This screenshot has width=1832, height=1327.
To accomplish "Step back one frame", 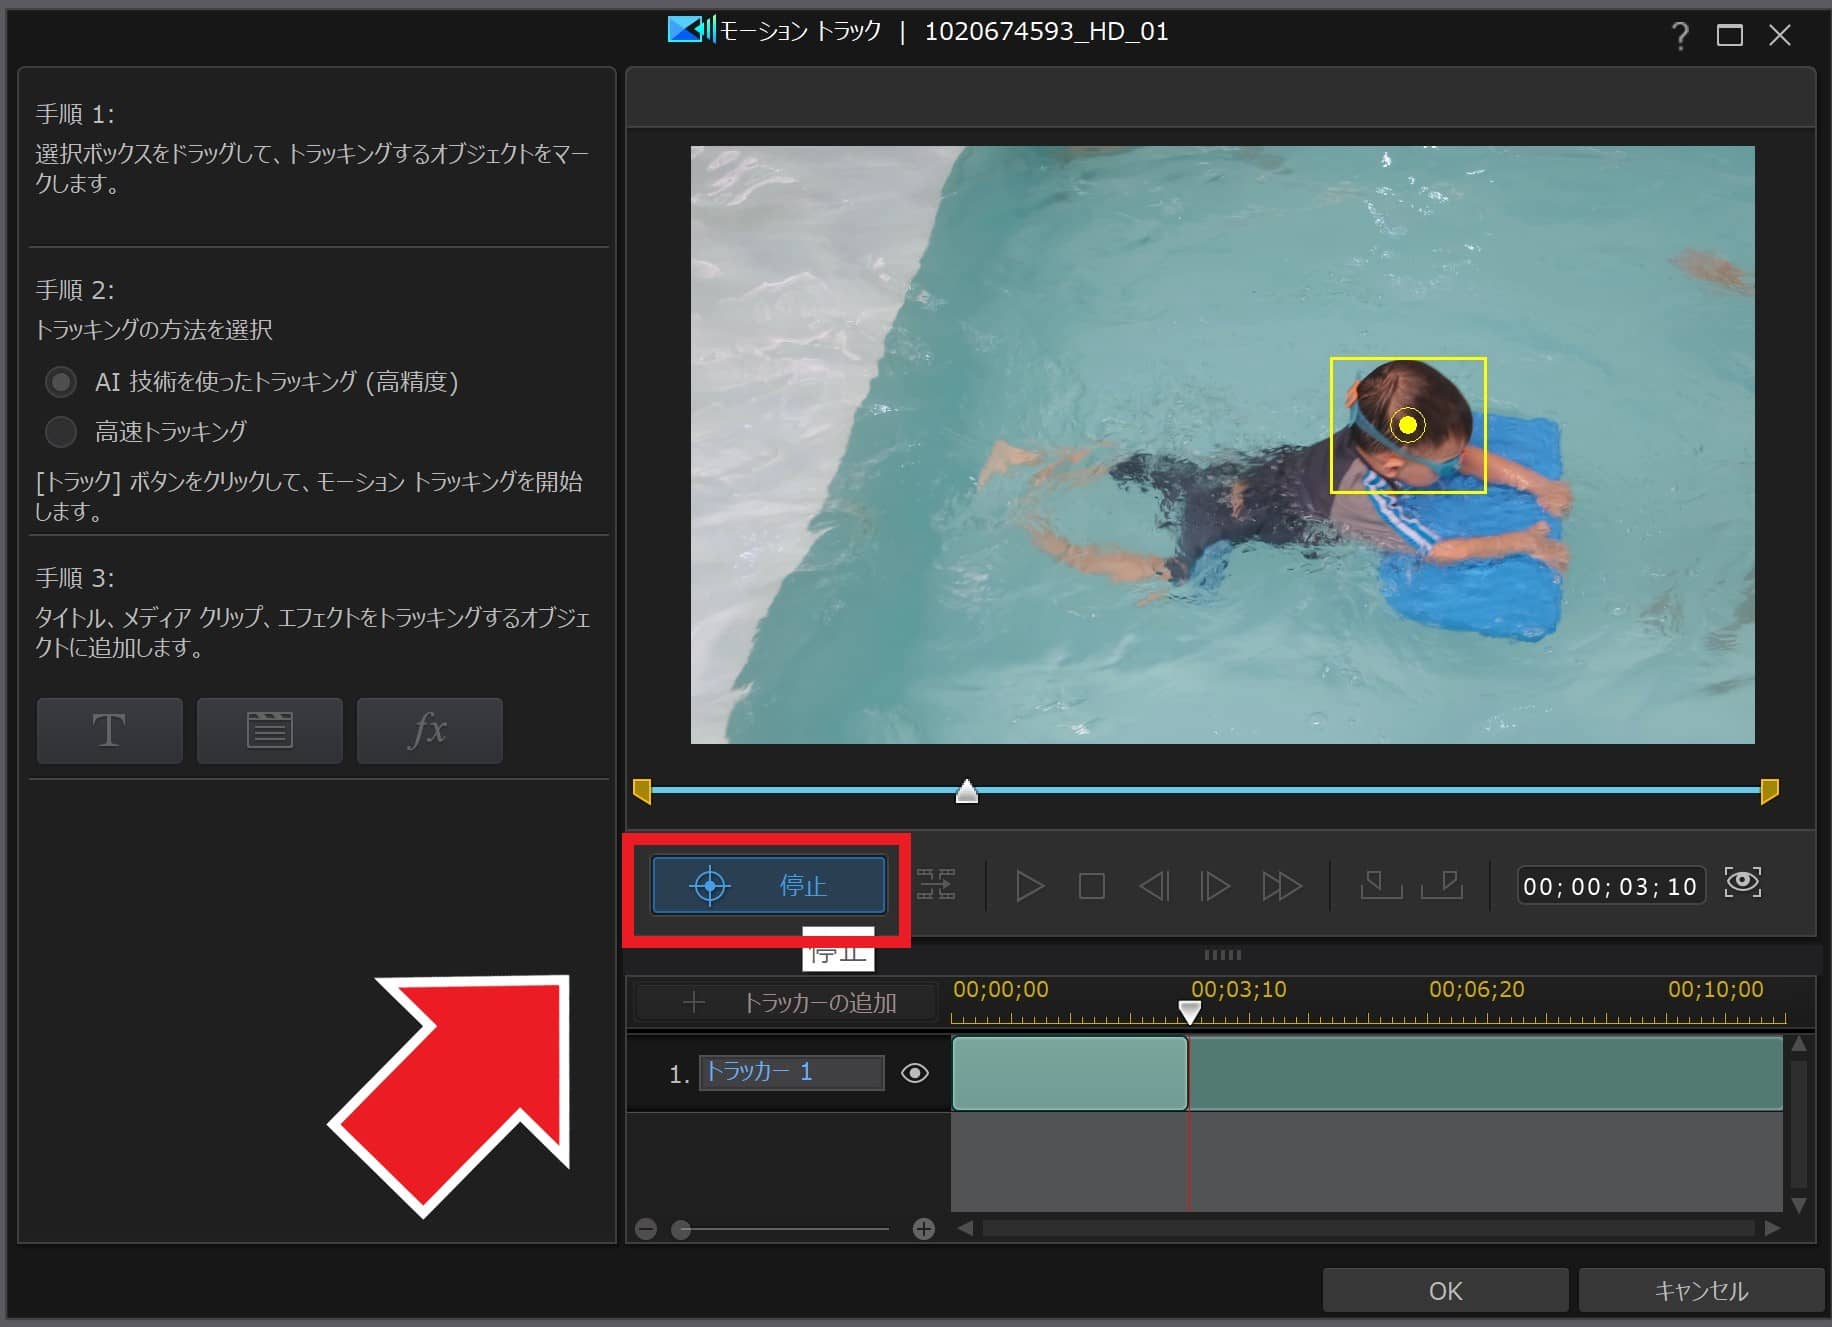I will click(x=1153, y=886).
